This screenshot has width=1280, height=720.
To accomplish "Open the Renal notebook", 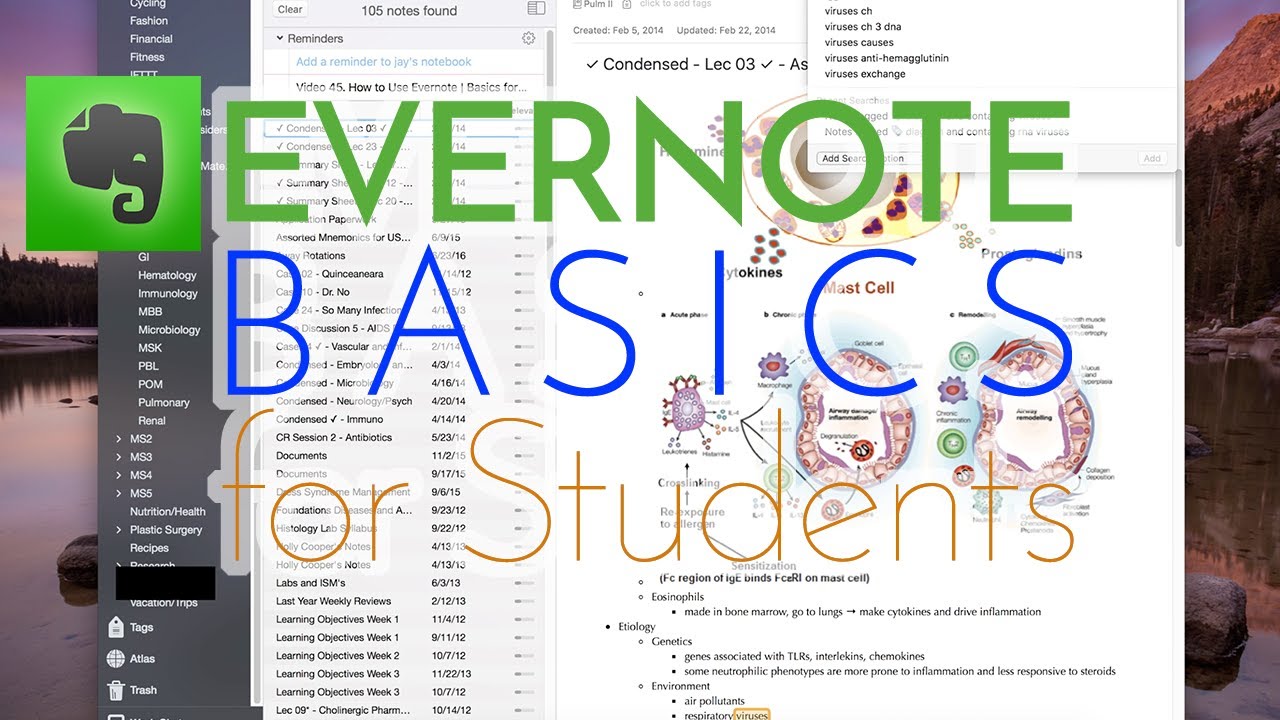I will click(x=152, y=421).
